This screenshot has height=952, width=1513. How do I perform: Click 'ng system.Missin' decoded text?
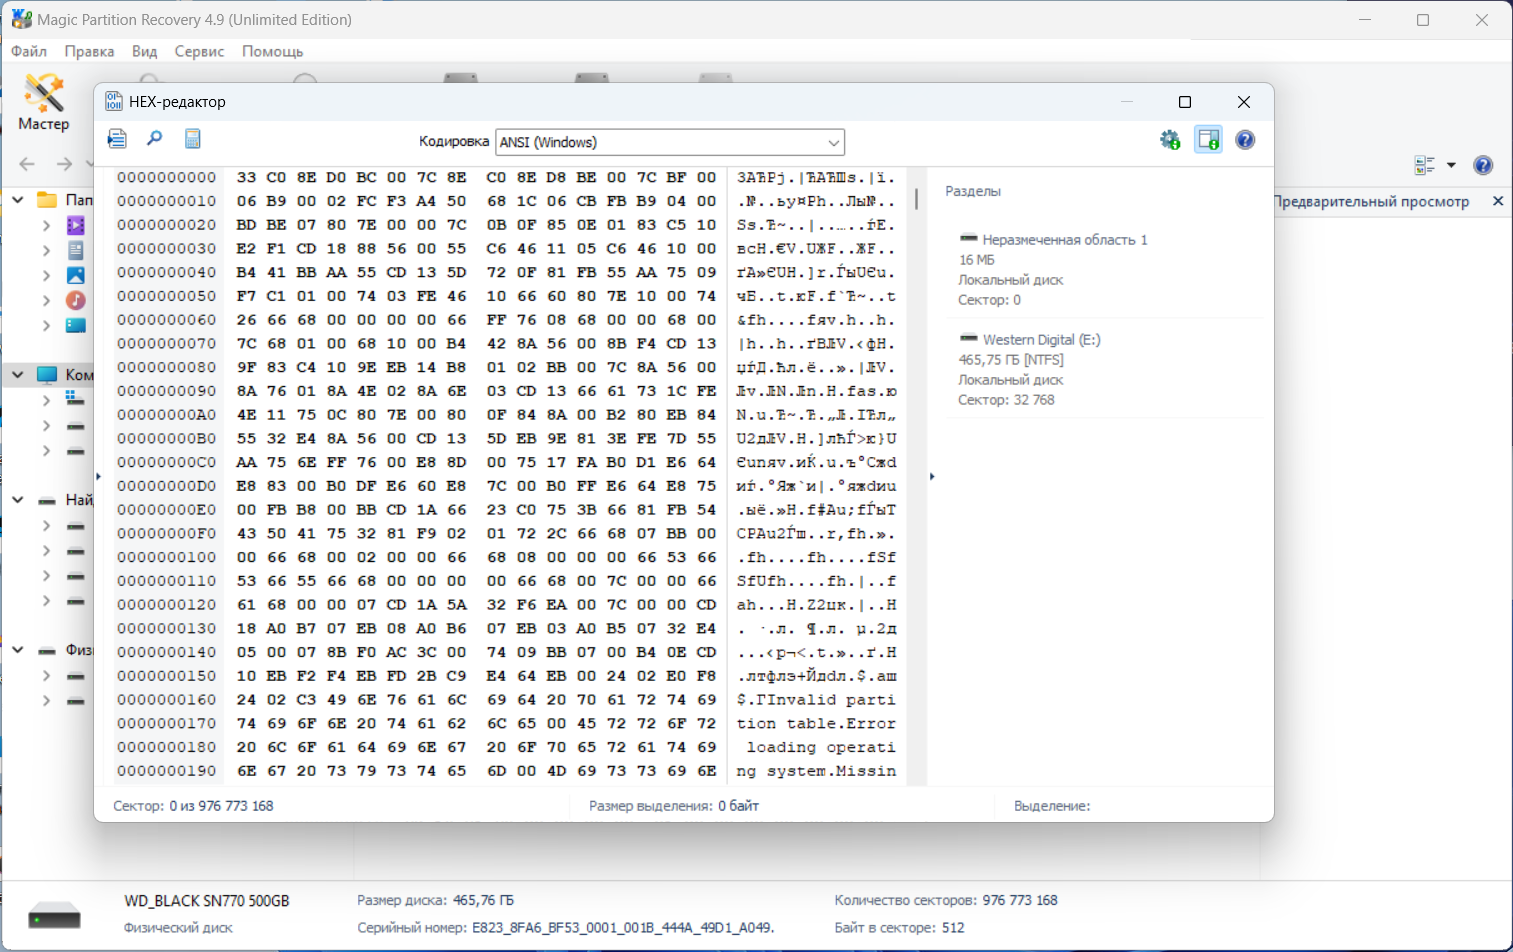(x=817, y=771)
